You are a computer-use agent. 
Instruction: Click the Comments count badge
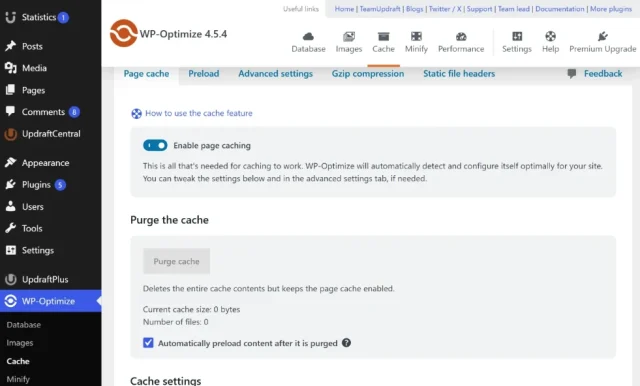point(74,112)
